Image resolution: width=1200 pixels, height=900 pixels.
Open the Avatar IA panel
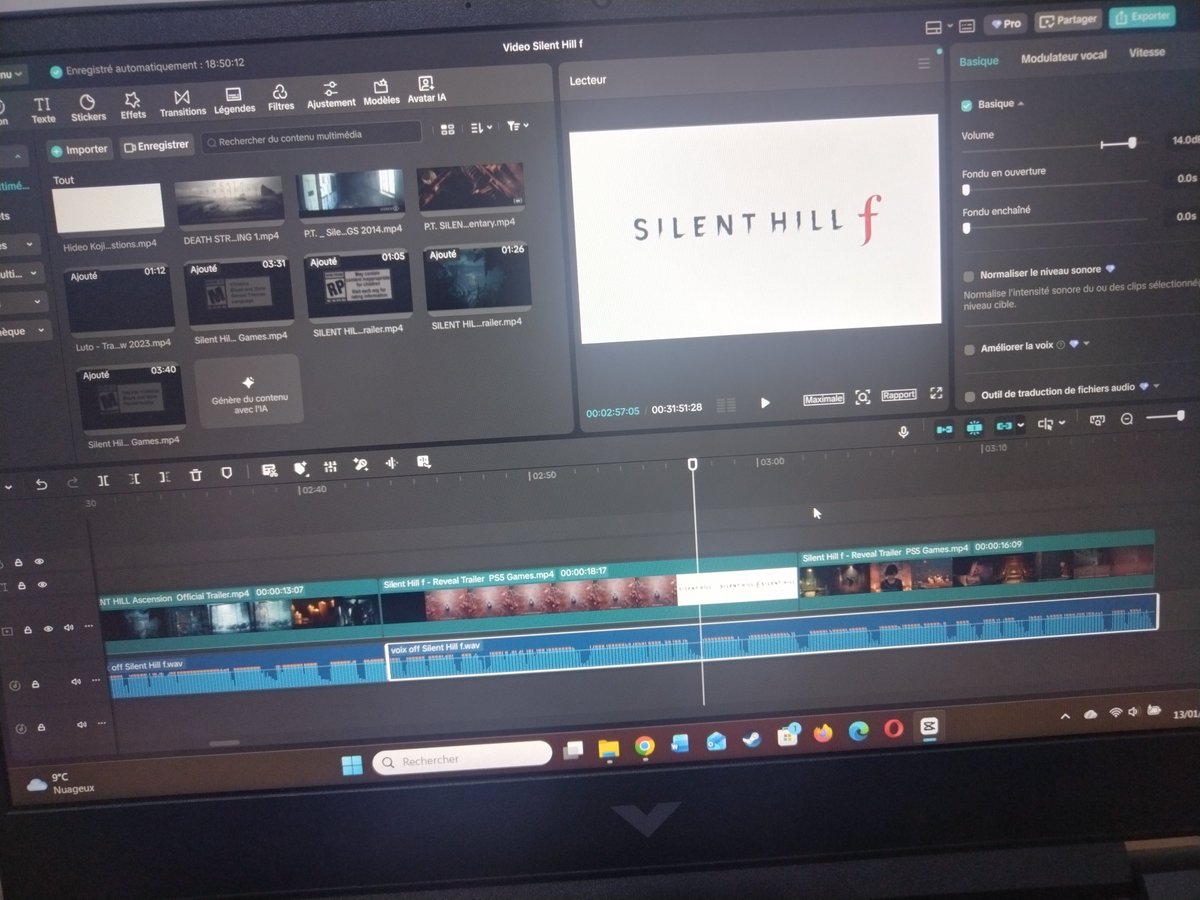(427, 90)
